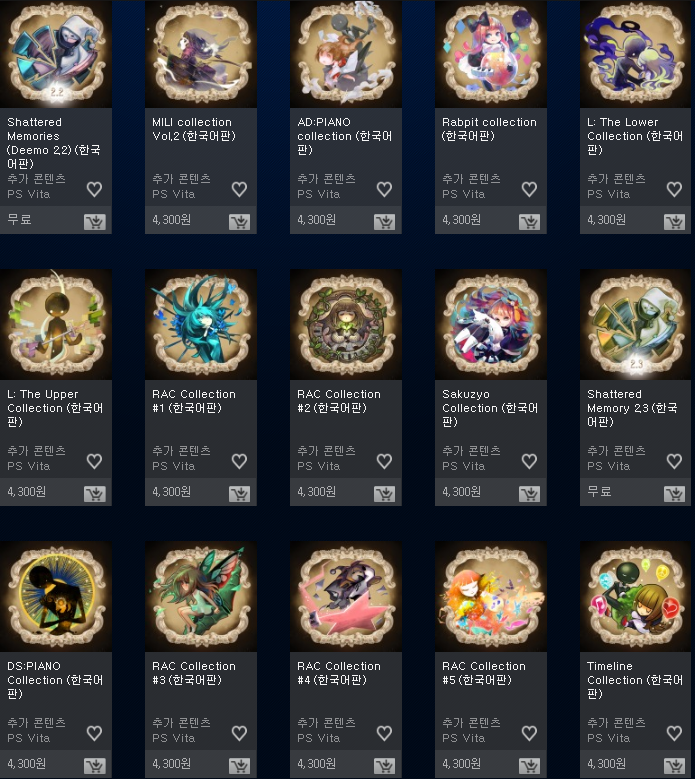
Task: Favorite RAC Collection #2 with heart
Action: pyautogui.click(x=385, y=461)
